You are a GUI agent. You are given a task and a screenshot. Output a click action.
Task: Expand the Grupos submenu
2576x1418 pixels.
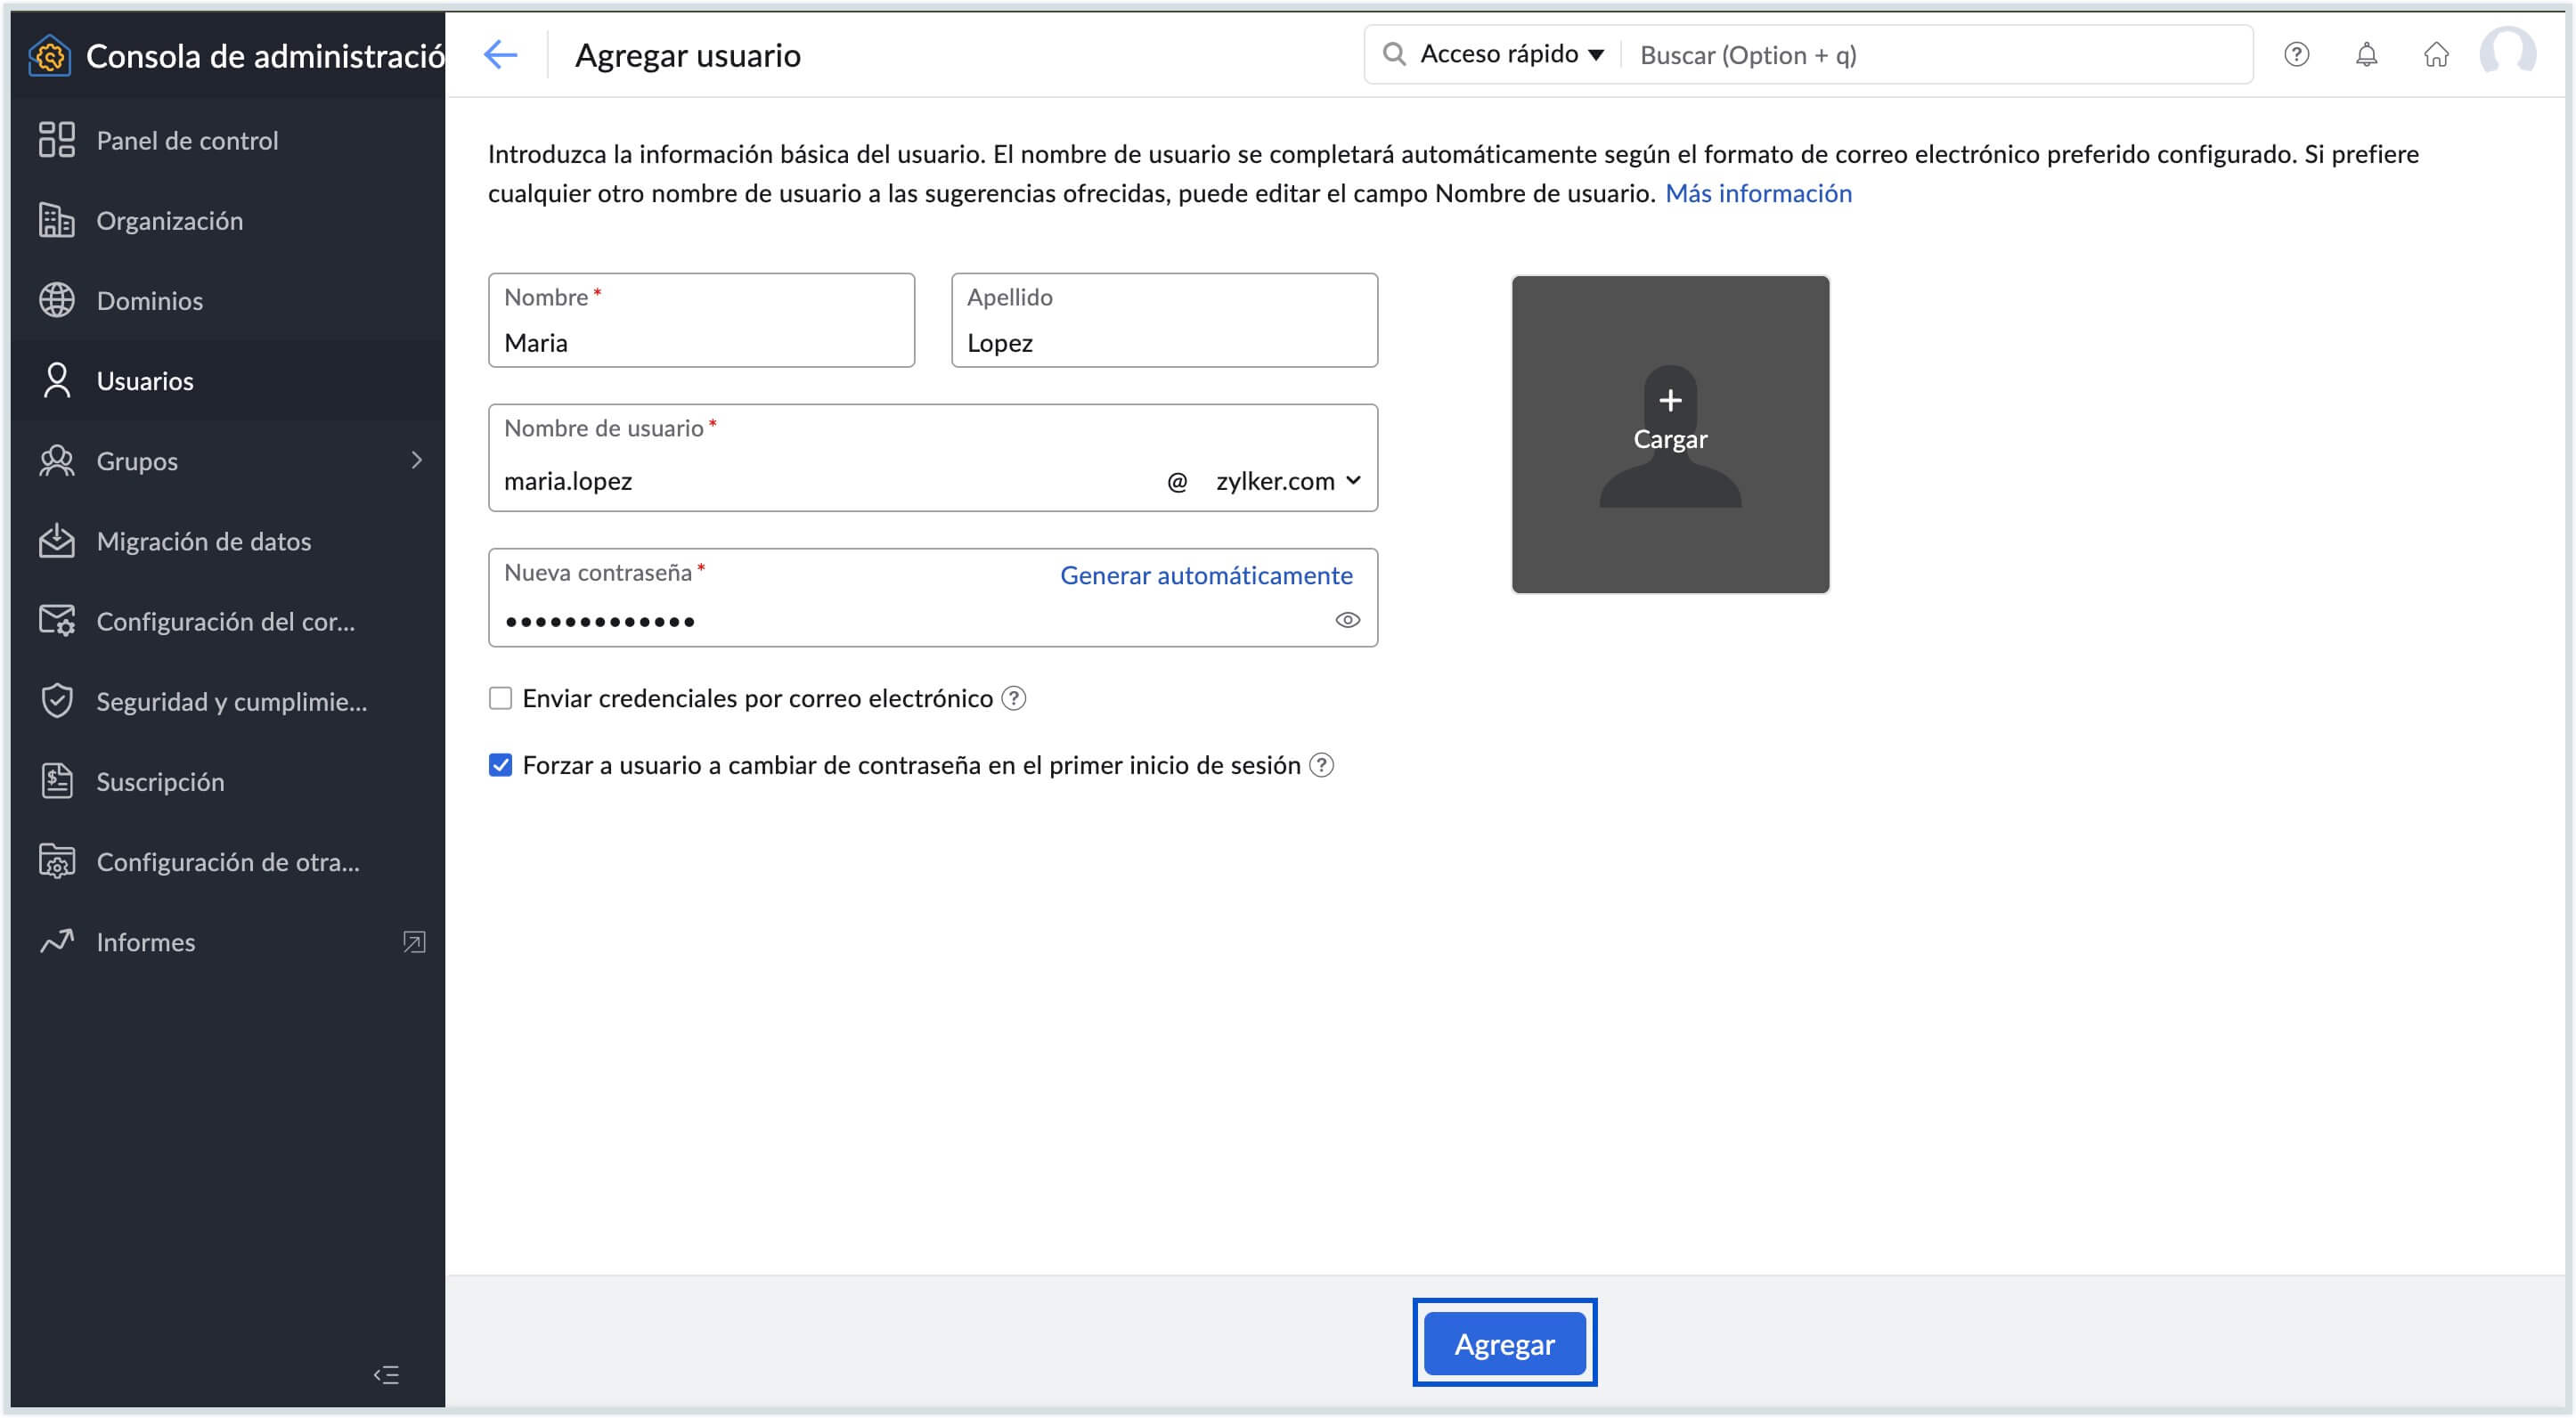417,460
